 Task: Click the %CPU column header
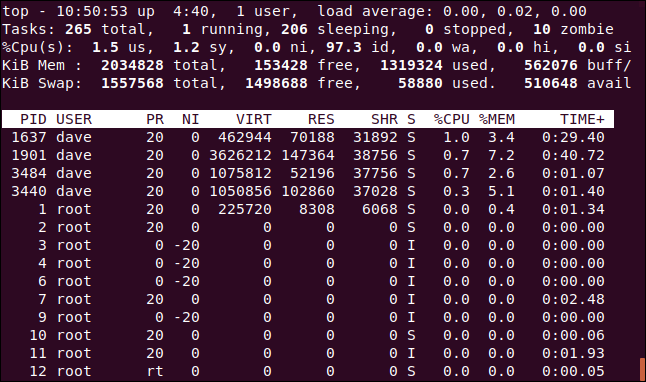[x=452, y=119]
